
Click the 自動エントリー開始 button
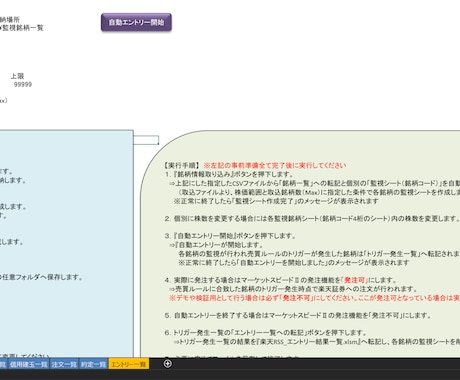point(136,22)
